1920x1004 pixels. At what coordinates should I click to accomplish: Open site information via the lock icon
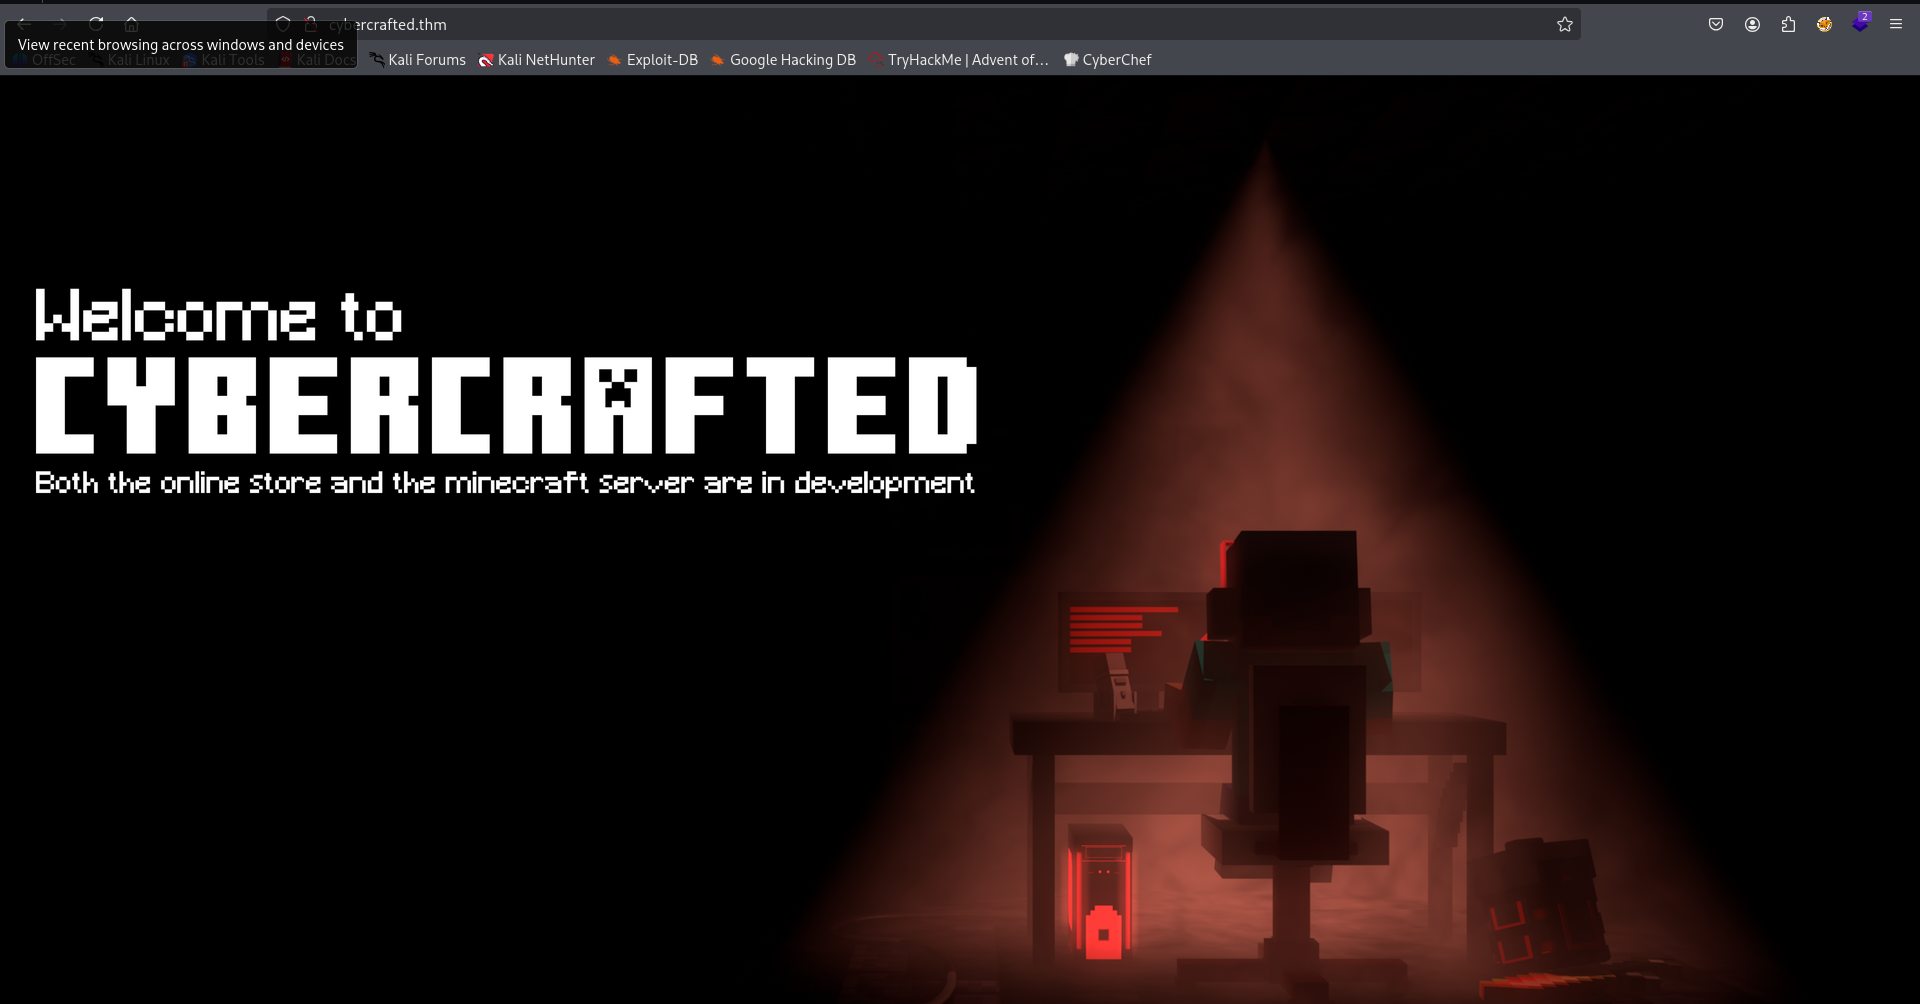(x=311, y=24)
